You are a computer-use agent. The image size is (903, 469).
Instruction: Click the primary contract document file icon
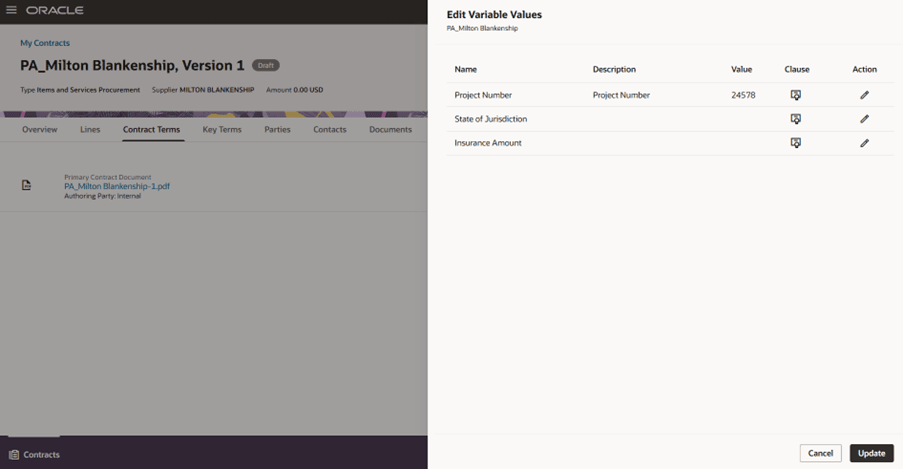point(26,185)
